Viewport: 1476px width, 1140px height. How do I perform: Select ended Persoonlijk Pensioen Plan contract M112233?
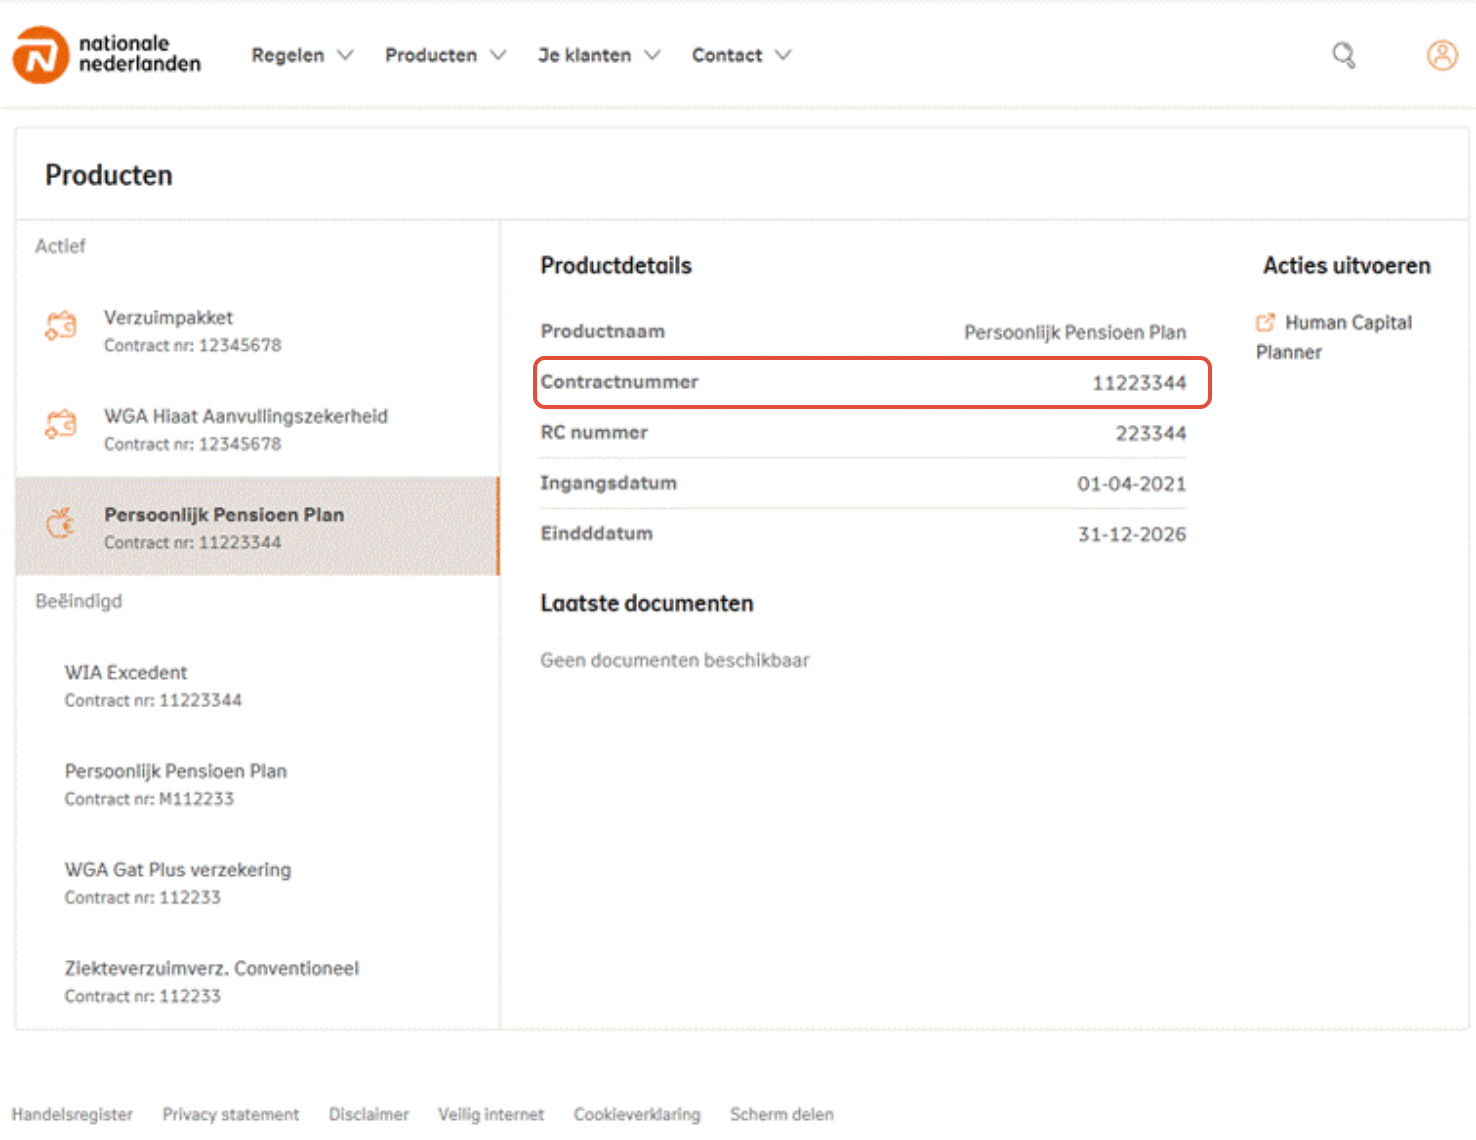coord(257,784)
